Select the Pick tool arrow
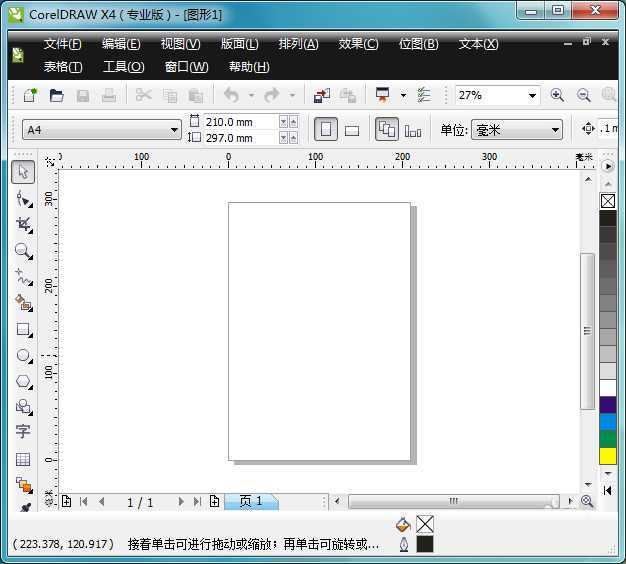 23,172
